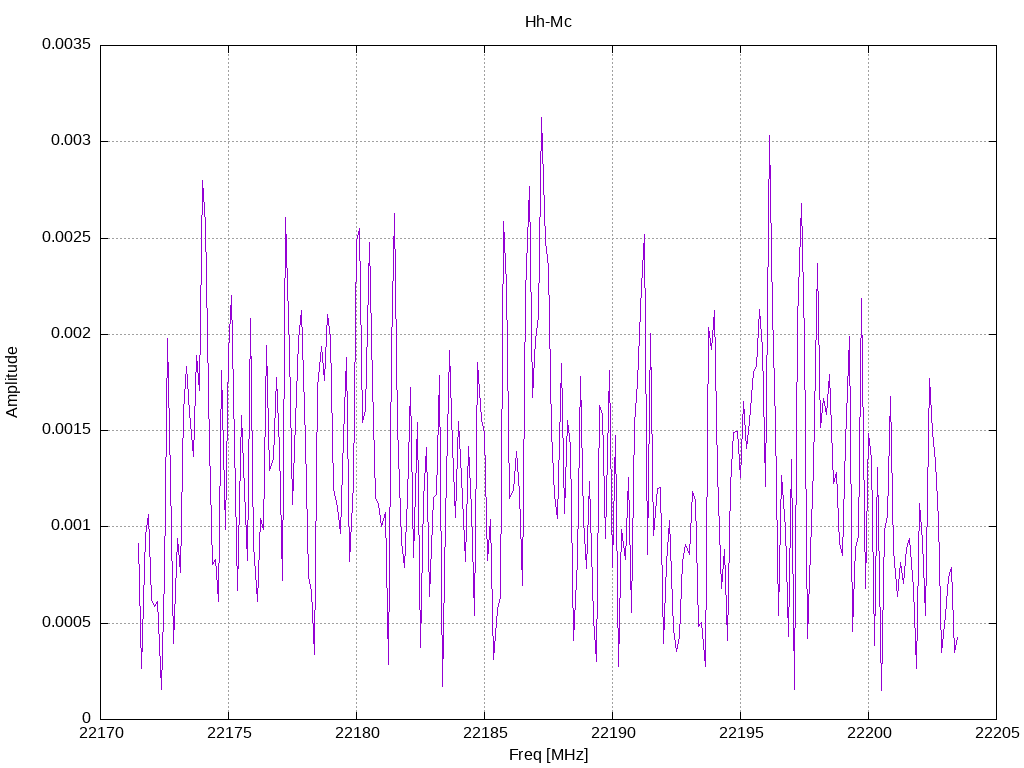Click the y-axis tick label 0.0035
The width and height of the screenshot is (1024, 768).
pos(67,44)
